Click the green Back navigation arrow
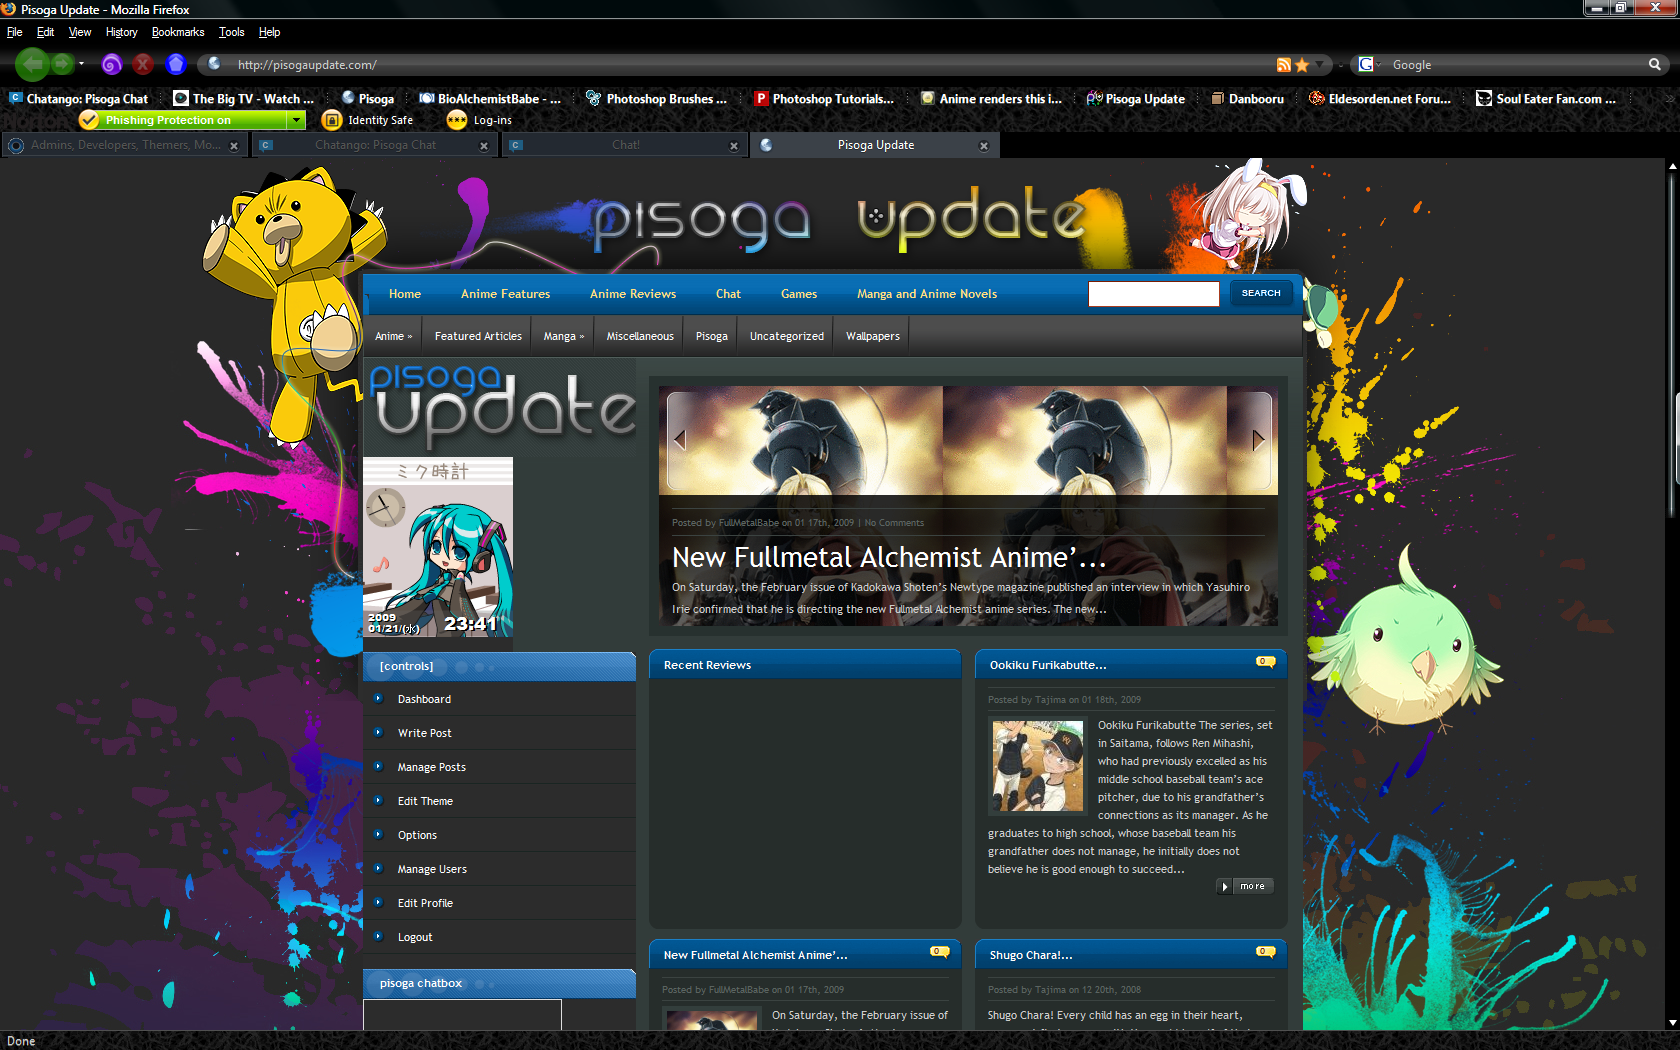The width and height of the screenshot is (1680, 1050). (x=32, y=64)
